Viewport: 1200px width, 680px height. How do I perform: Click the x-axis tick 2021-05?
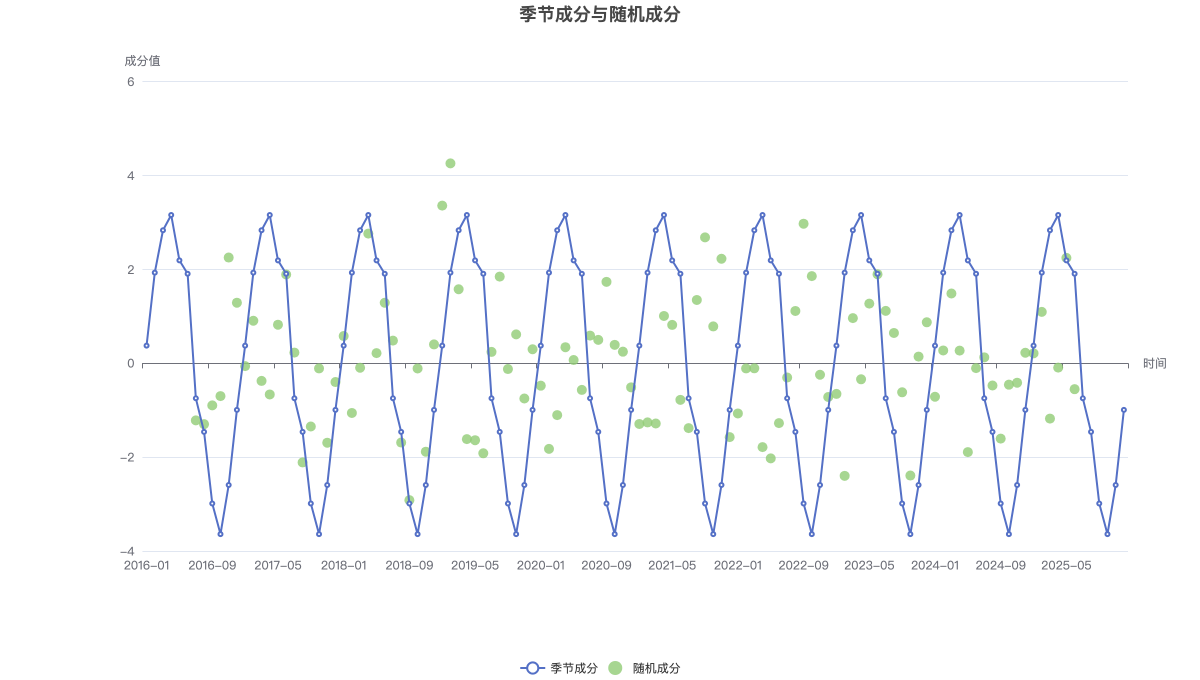(672, 565)
